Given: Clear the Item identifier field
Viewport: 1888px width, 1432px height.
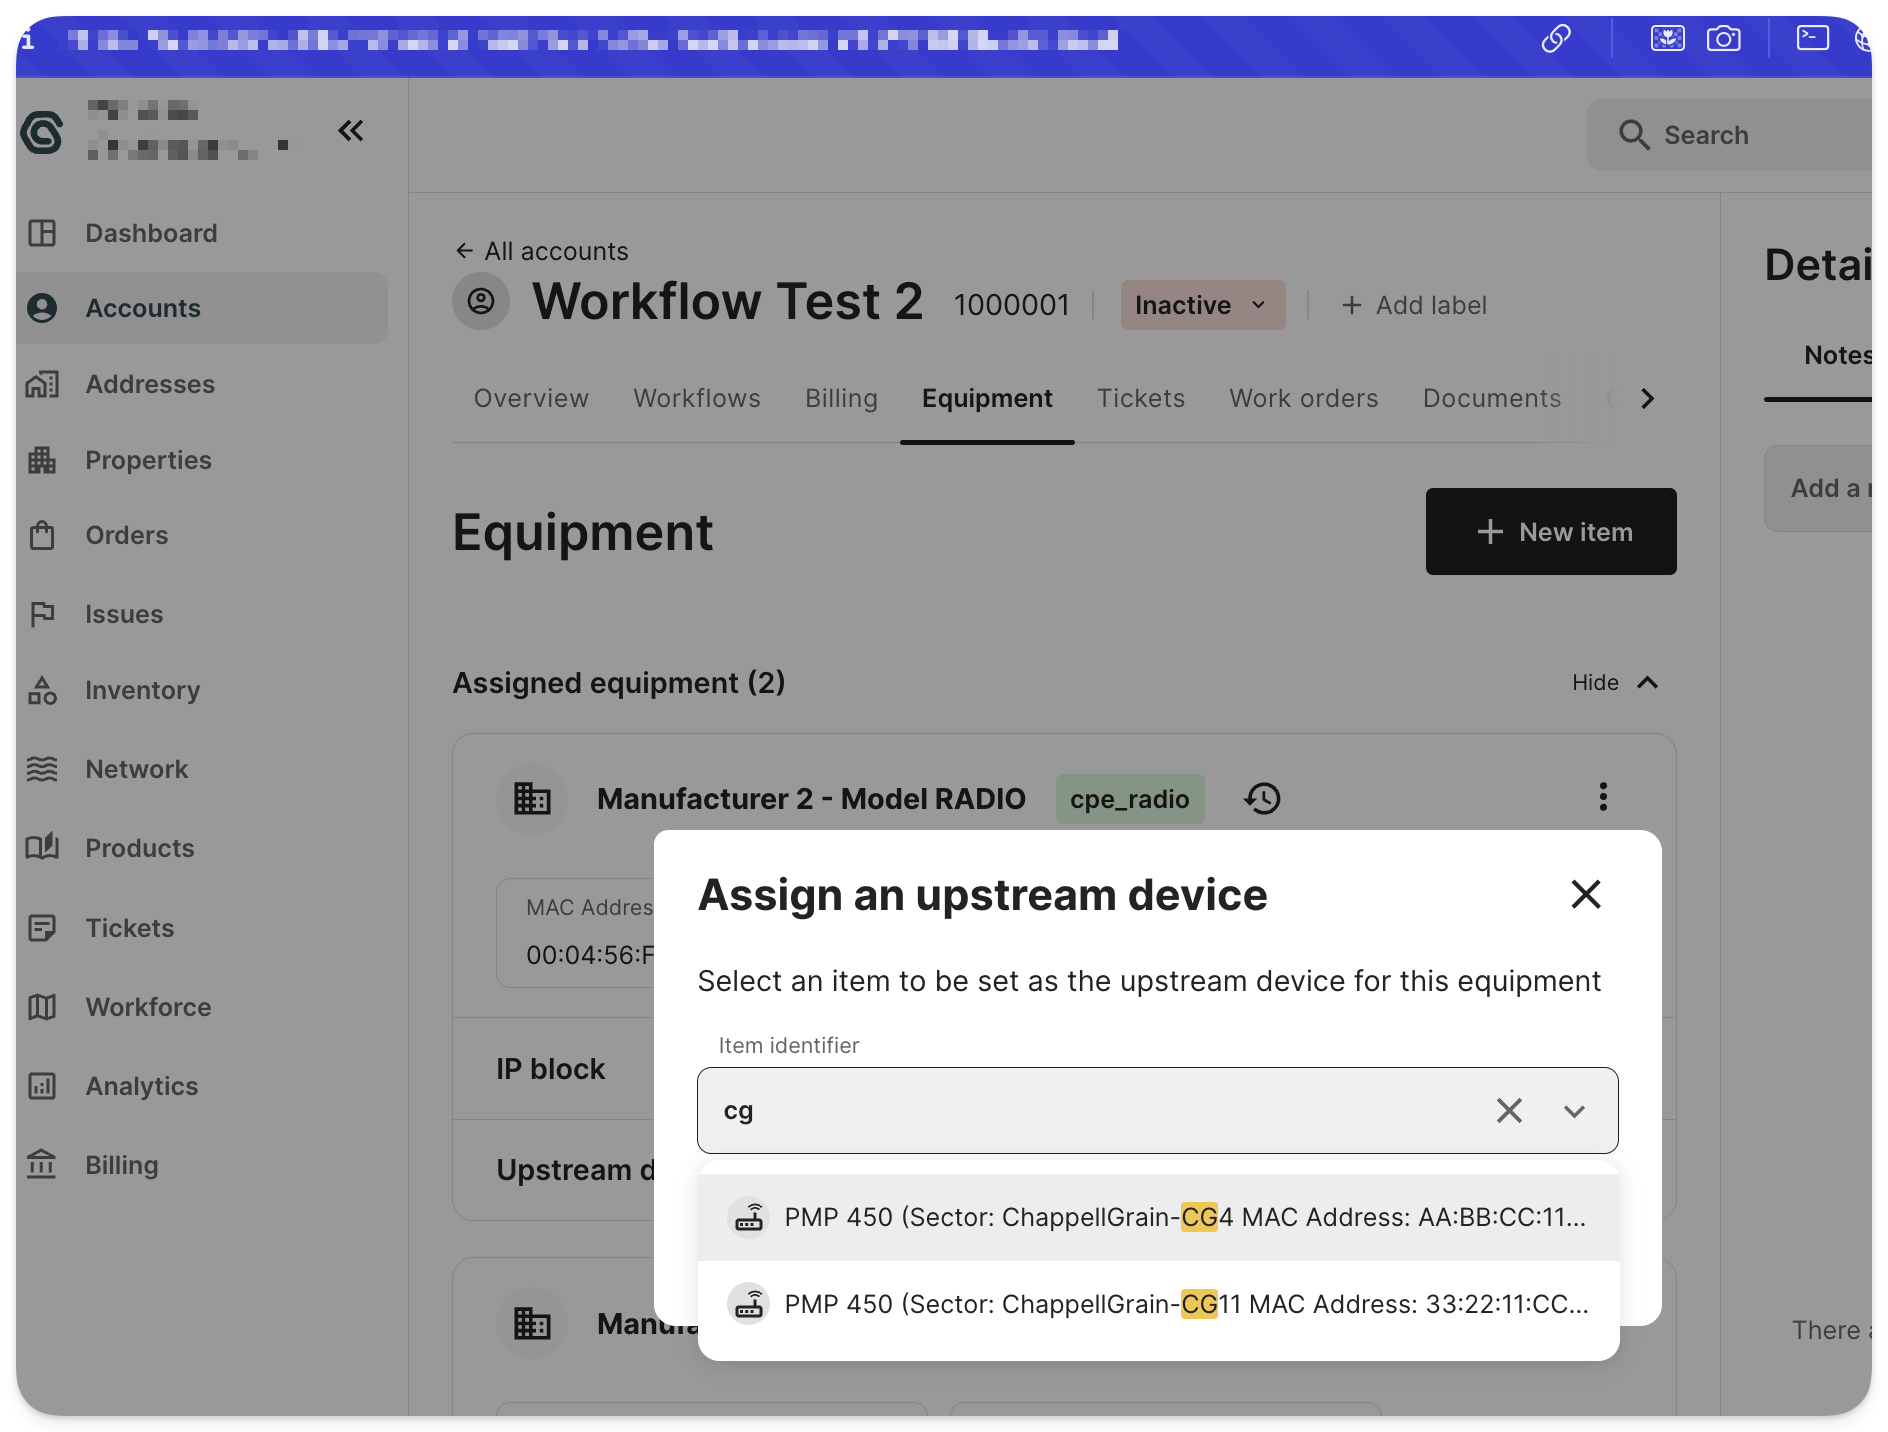Looking at the screenshot, I should 1509,1111.
